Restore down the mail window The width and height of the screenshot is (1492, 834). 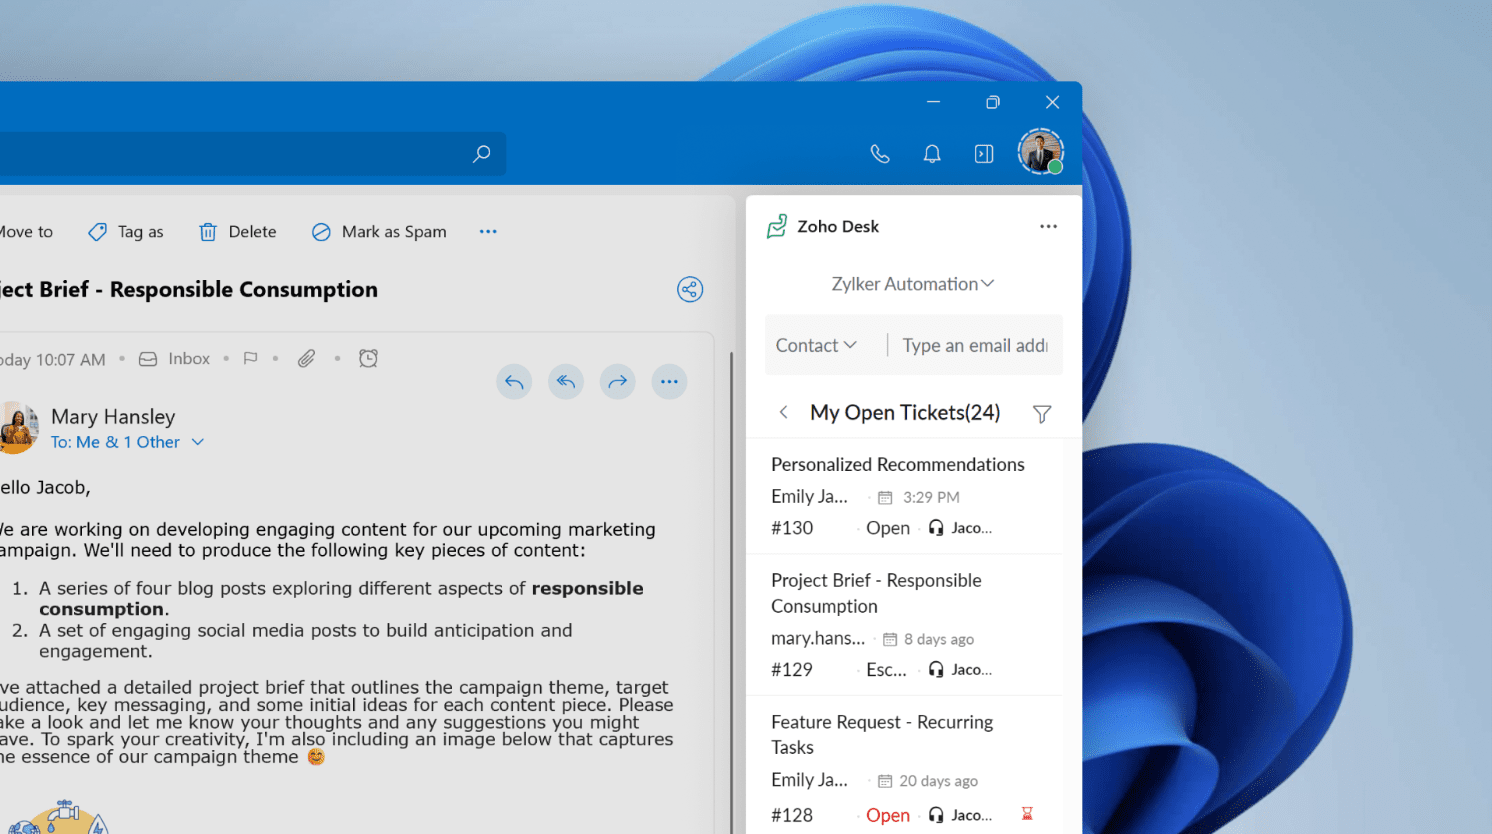tap(992, 102)
